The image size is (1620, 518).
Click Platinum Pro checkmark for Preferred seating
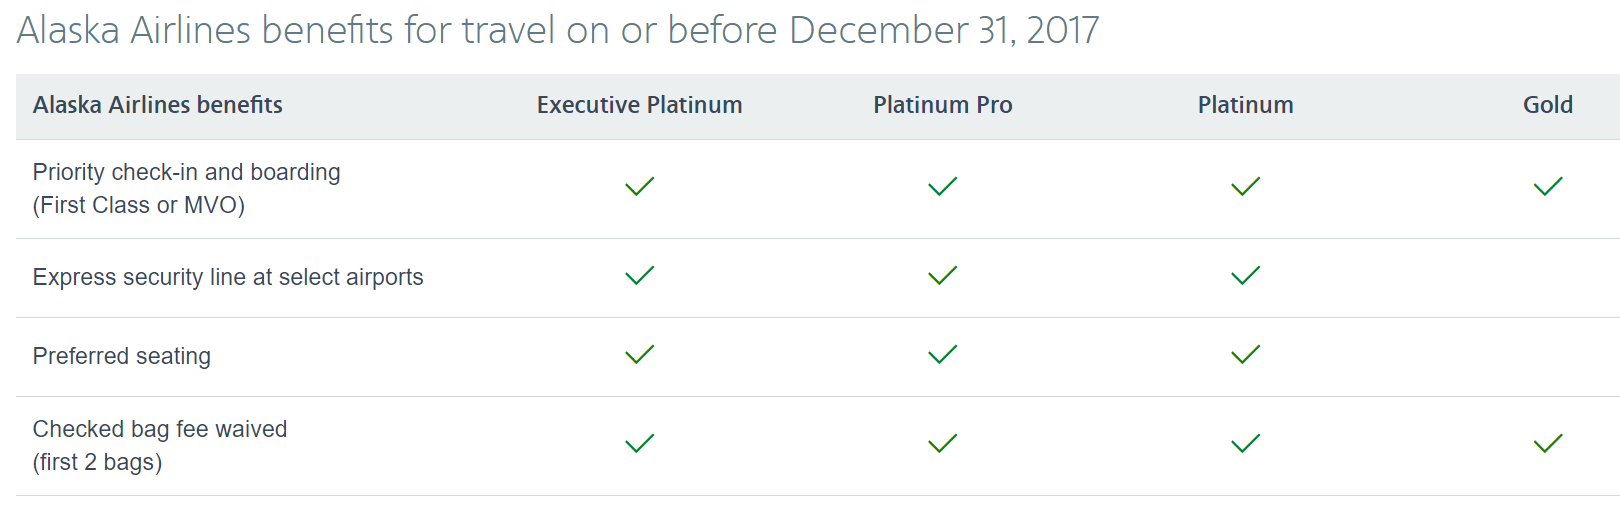click(x=942, y=355)
